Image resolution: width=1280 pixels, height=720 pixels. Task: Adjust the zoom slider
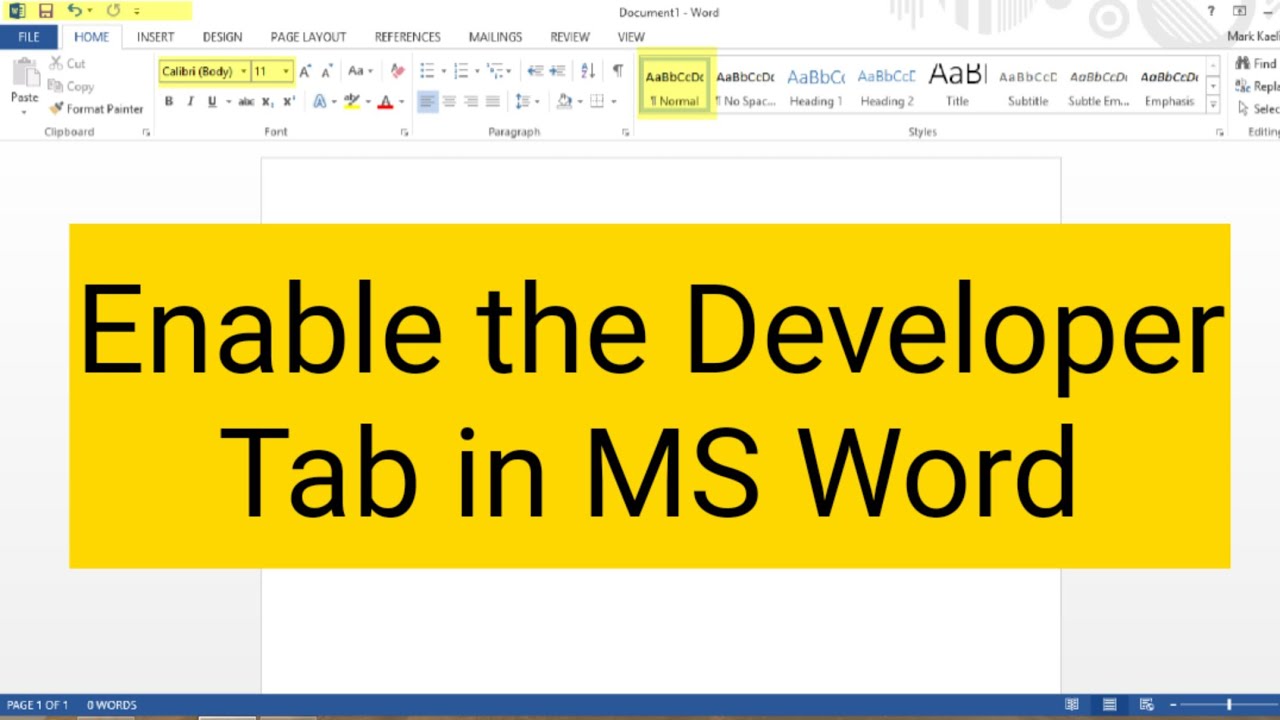click(x=1229, y=705)
